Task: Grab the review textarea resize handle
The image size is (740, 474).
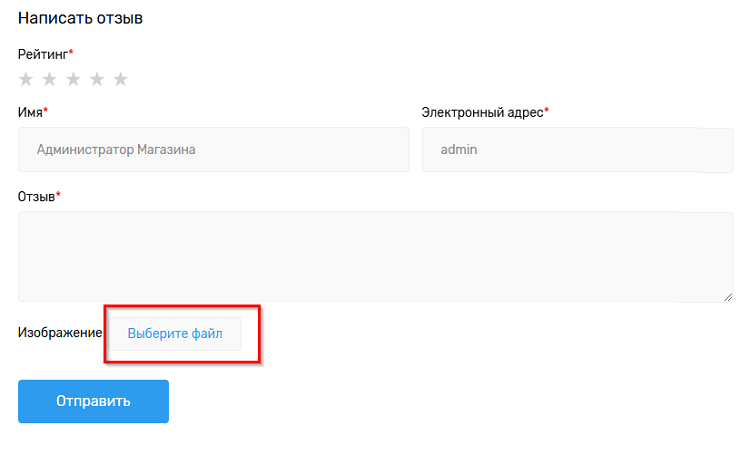Action: (728, 296)
